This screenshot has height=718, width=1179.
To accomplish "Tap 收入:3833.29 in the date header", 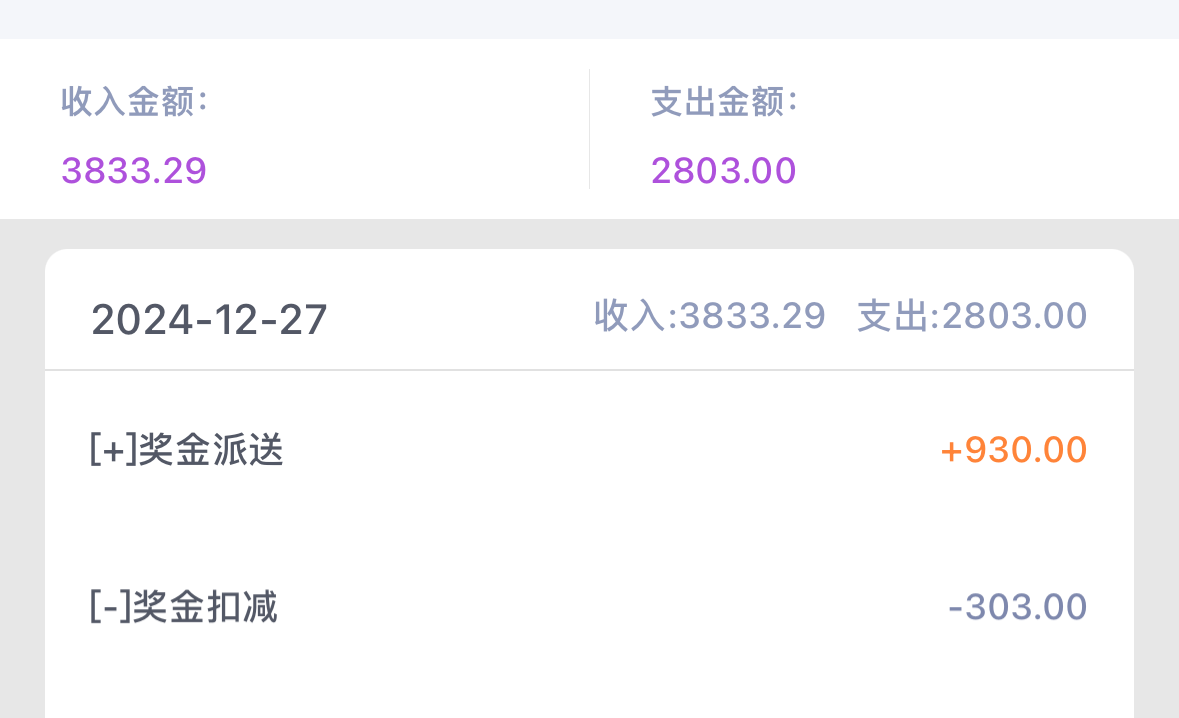I will click(x=710, y=316).
